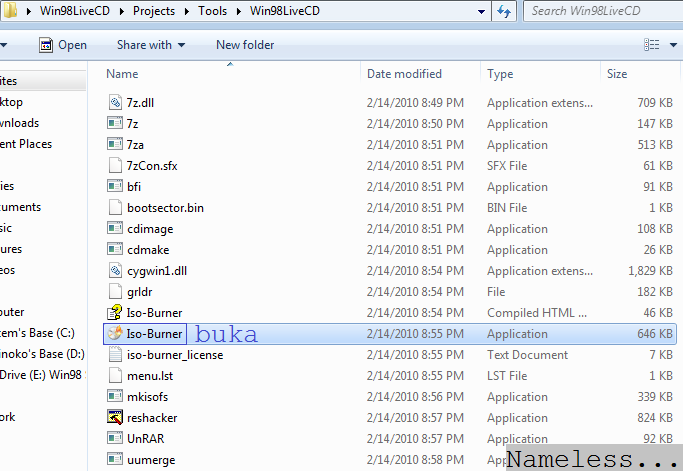Click the UnRAR application icon
This screenshot has width=683, height=471.
pyautogui.click(x=115, y=438)
